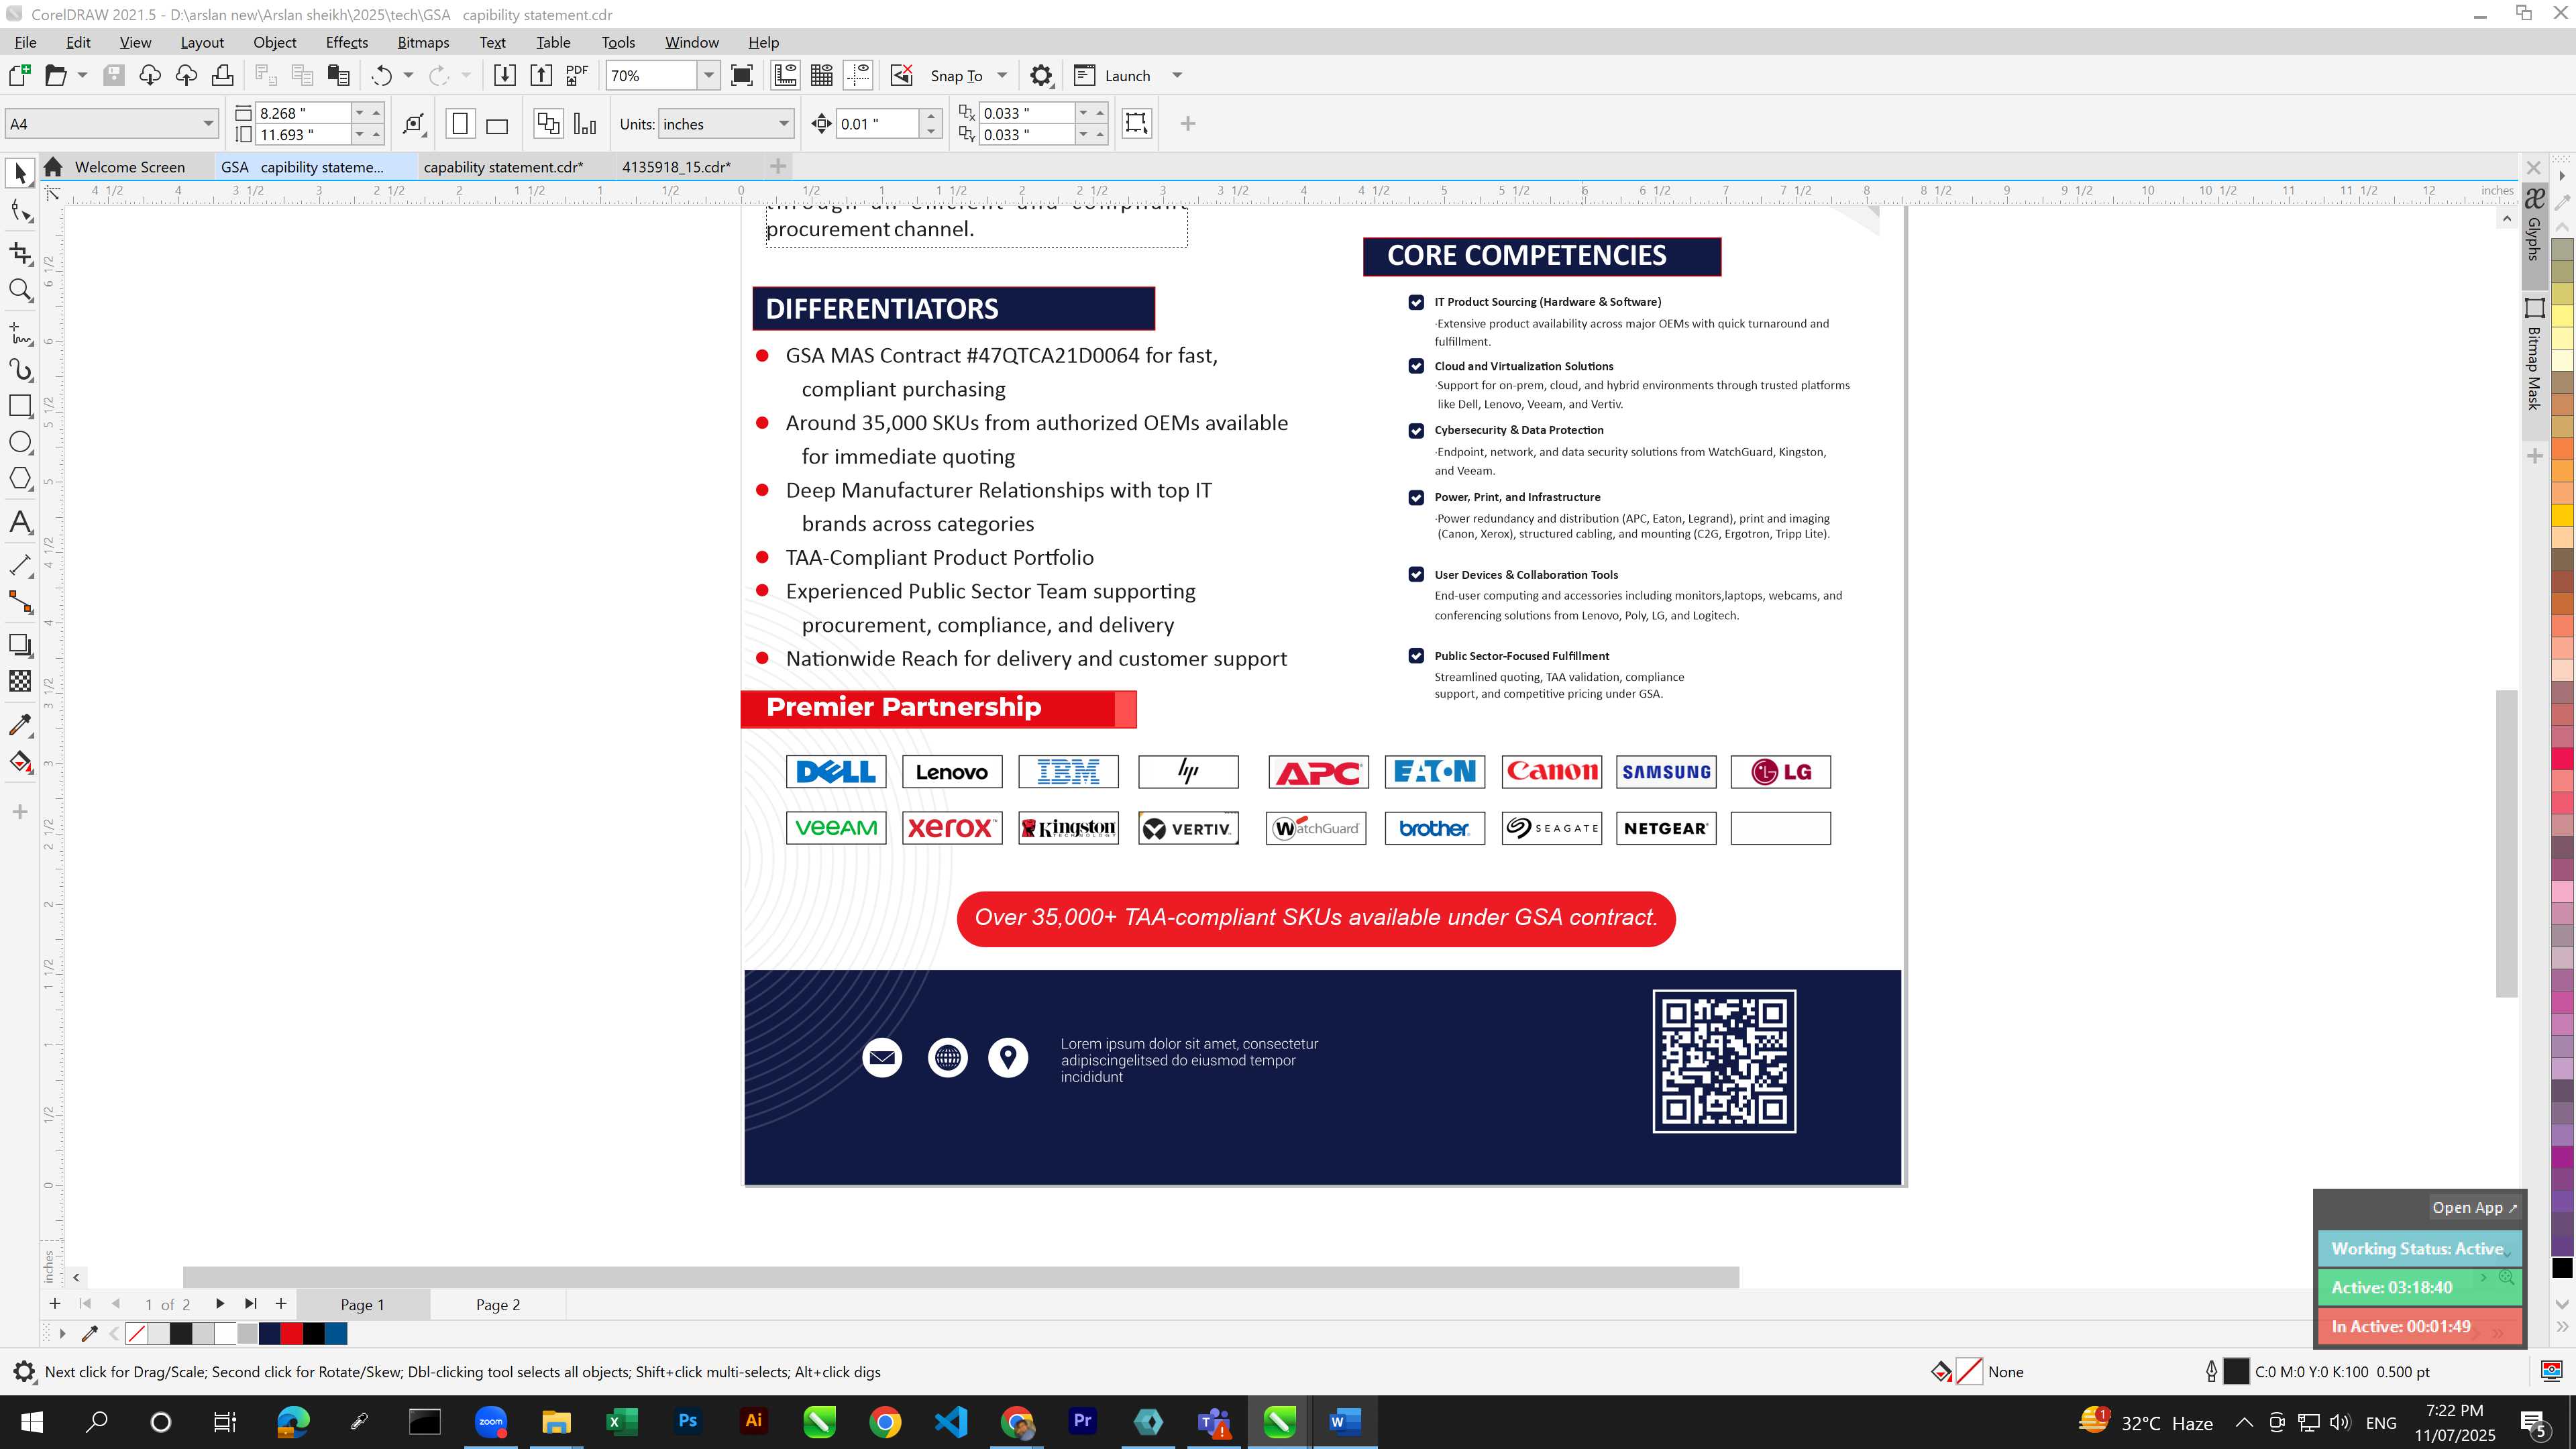Screen dimensions: 2576x1449
Task: Pick the Transparency tool
Action: (20, 681)
